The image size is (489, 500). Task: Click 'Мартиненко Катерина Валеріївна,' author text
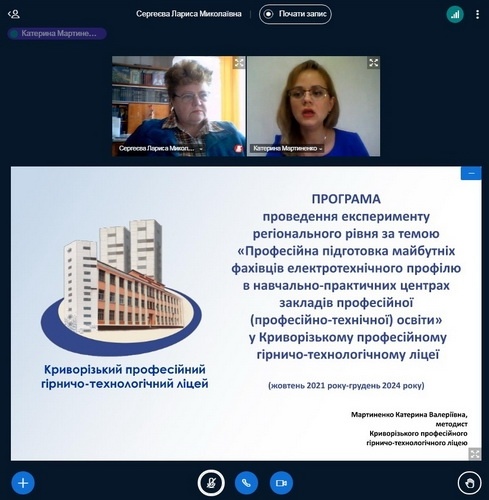[x=409, y=415]
